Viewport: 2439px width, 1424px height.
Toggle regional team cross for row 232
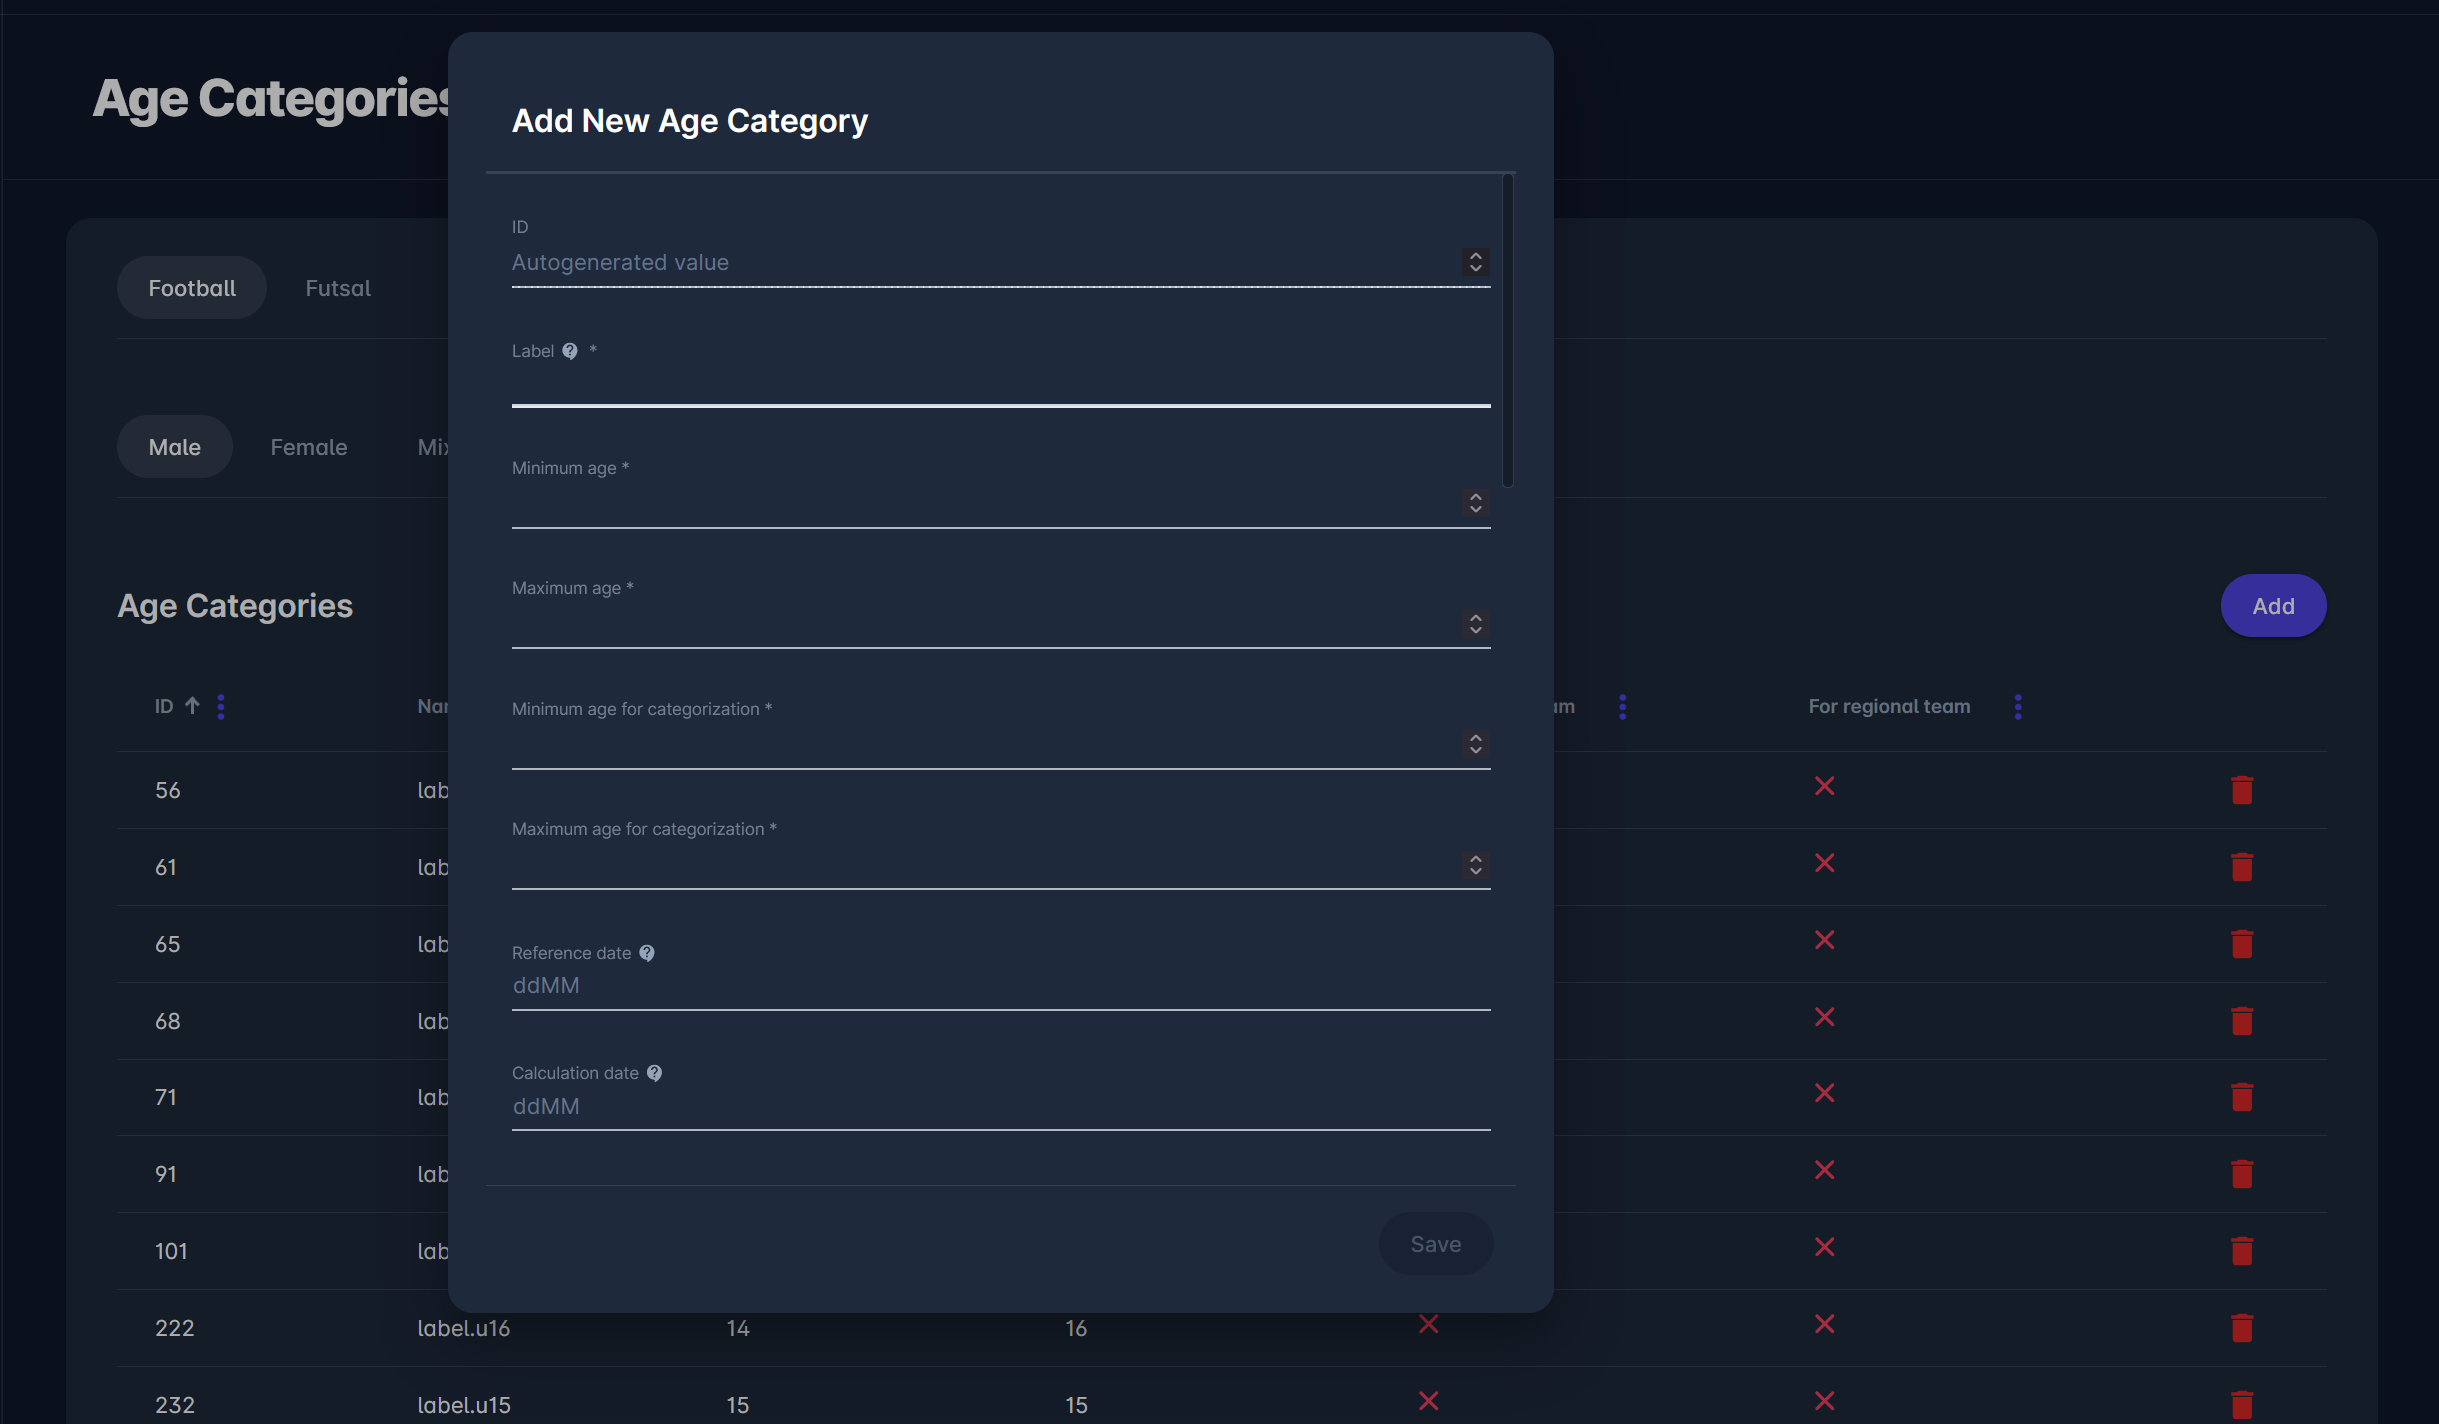click(1825, 1401)
